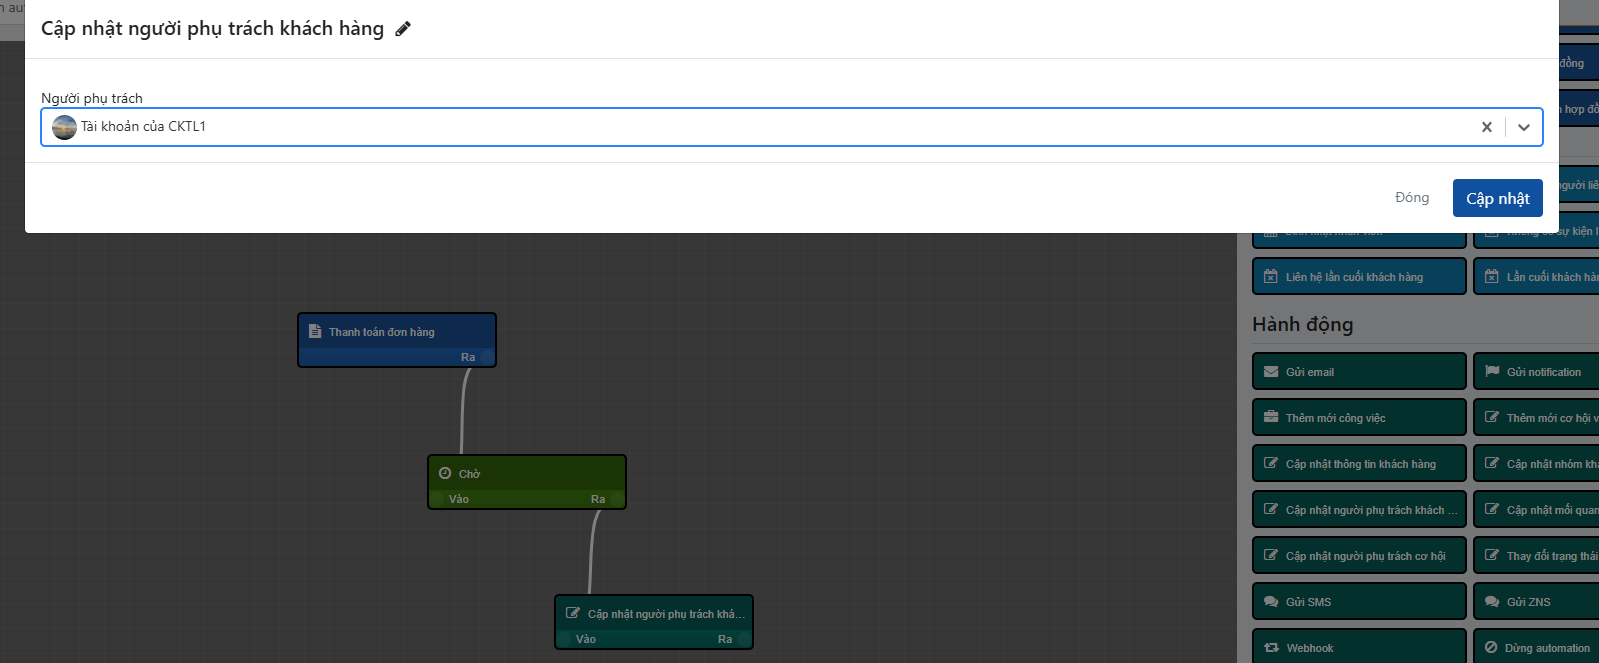1599x663 pixels.
Task: Click the envelope icon of Gửi email action
Action: [1271, 372]
